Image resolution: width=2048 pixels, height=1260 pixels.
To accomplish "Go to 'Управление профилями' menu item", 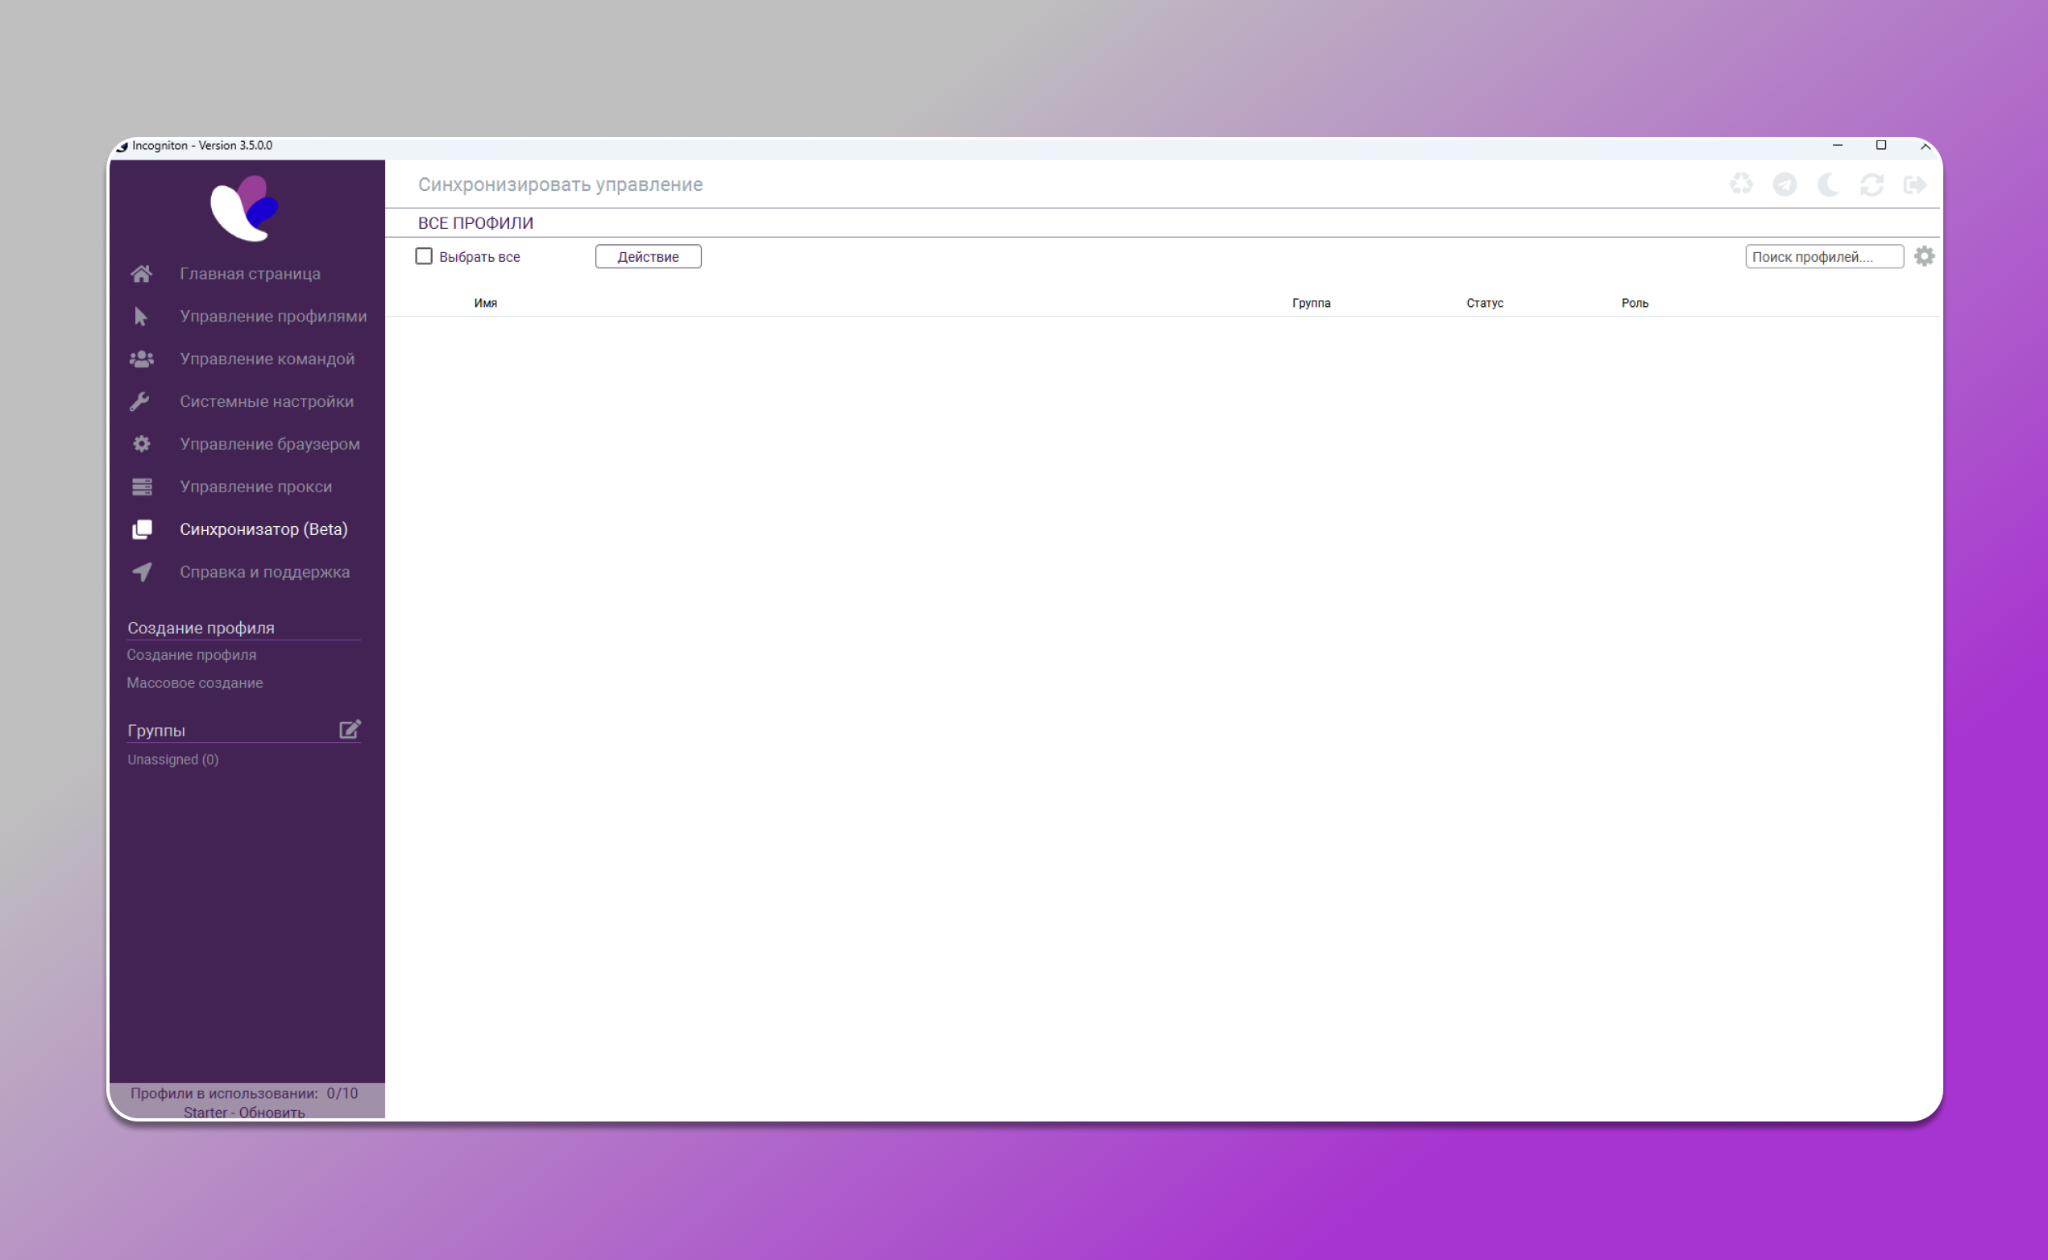I will pos(272,316).
